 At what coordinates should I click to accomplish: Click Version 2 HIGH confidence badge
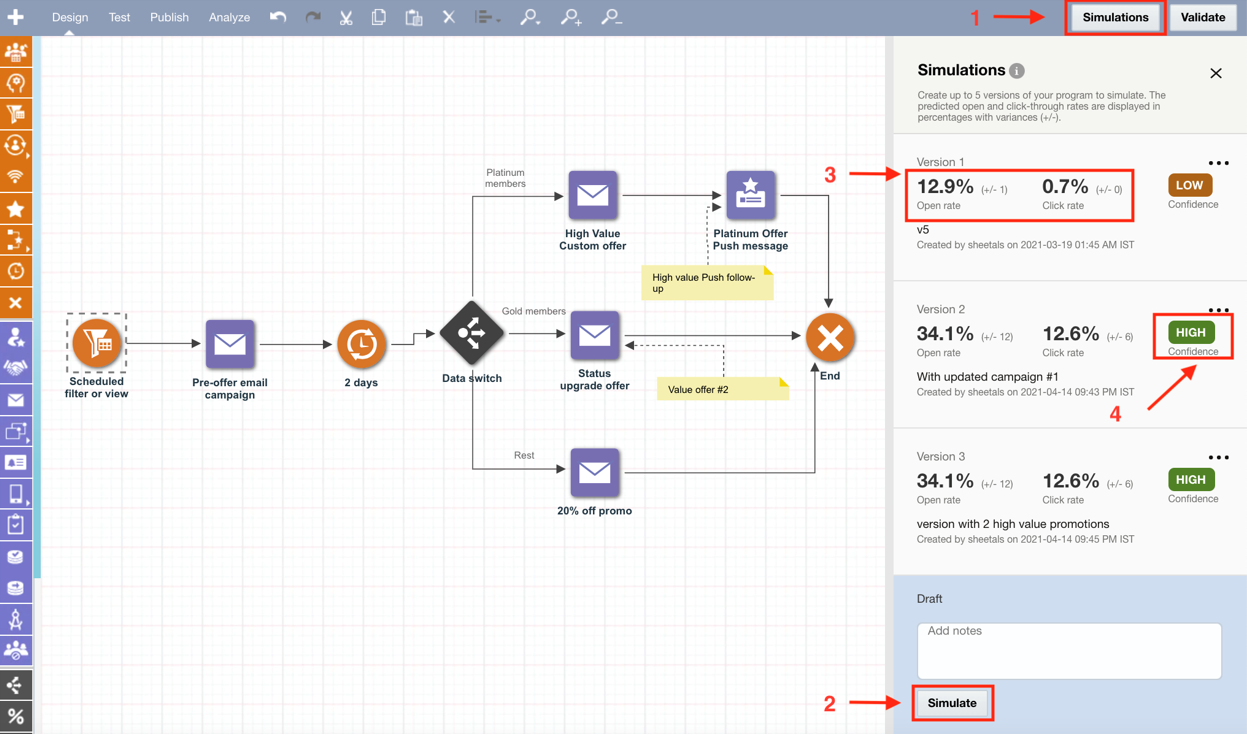[x=1190, y=332]
